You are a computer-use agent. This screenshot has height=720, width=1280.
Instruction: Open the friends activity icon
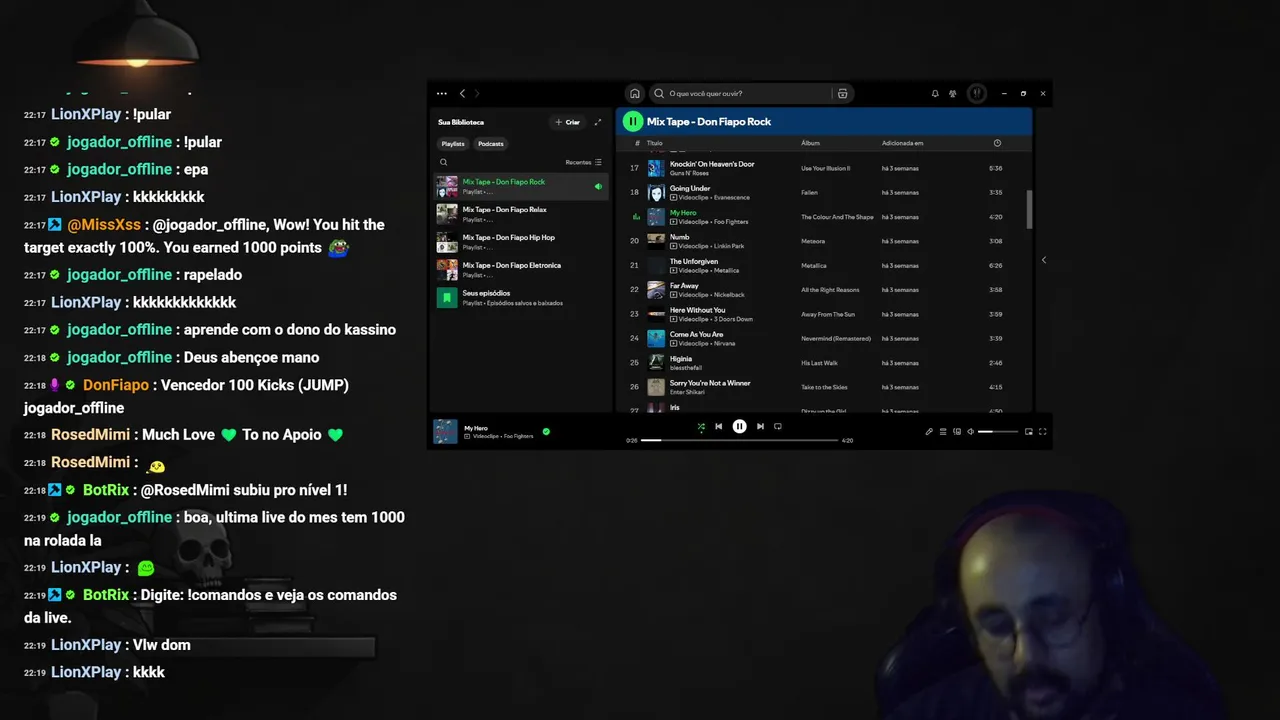pos(953,94)
